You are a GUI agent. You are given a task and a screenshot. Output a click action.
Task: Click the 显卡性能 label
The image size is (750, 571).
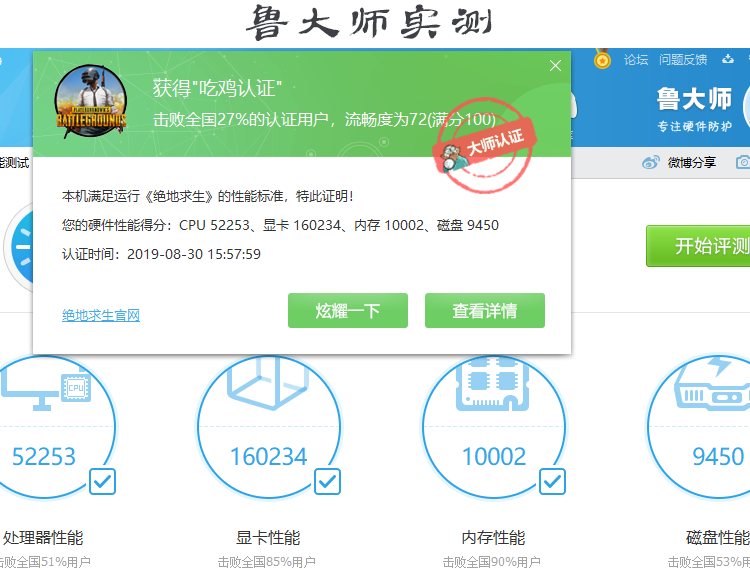point(268,538)
